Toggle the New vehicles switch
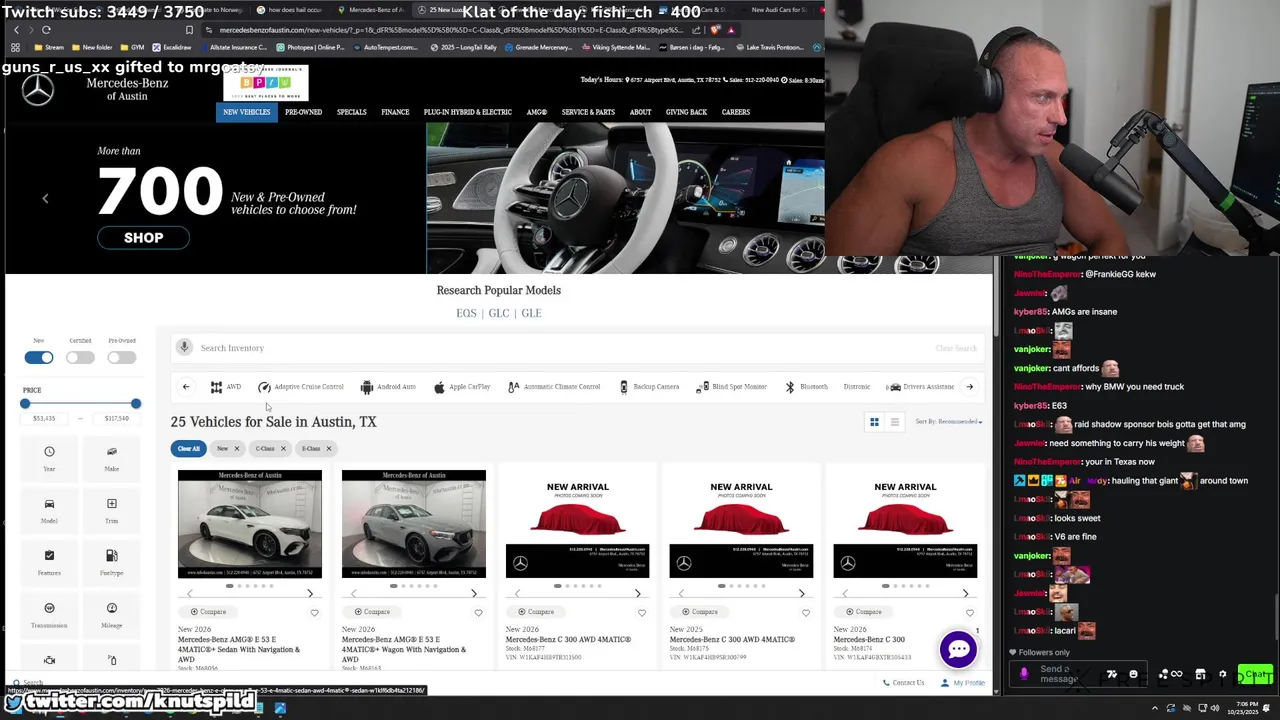1280x720 pixels. [x=39, y=357]
